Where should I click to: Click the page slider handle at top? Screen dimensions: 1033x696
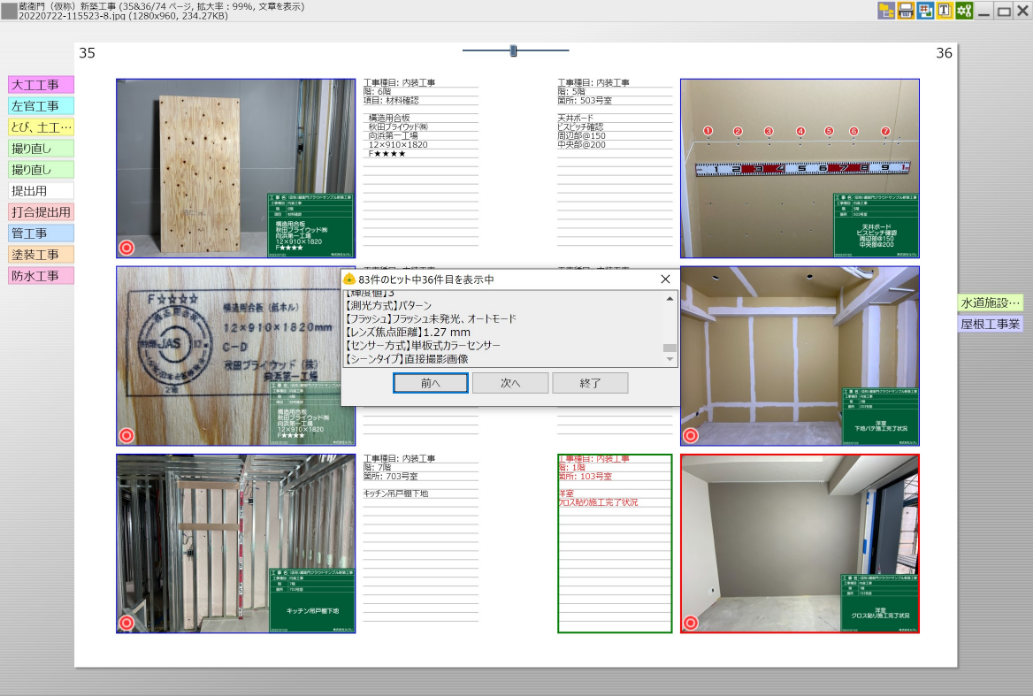[514, 51]
